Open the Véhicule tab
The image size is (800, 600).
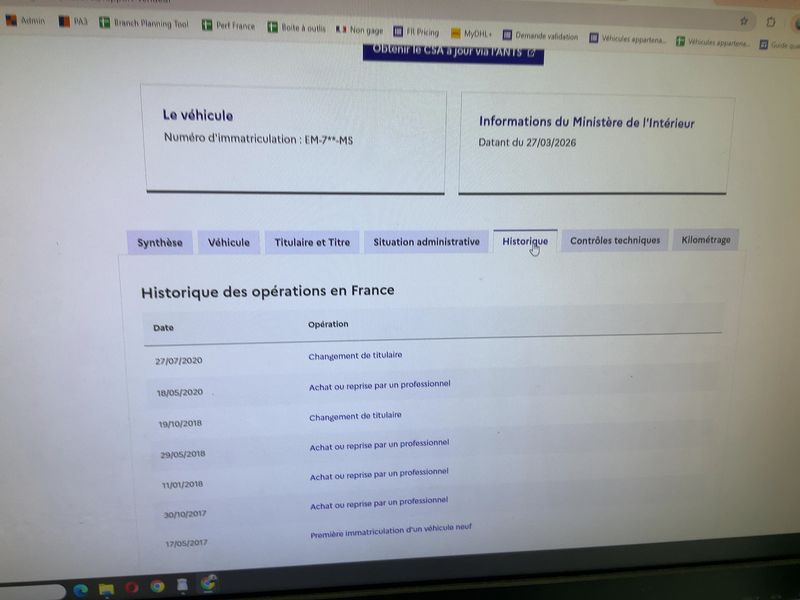(x=229, y=242)
